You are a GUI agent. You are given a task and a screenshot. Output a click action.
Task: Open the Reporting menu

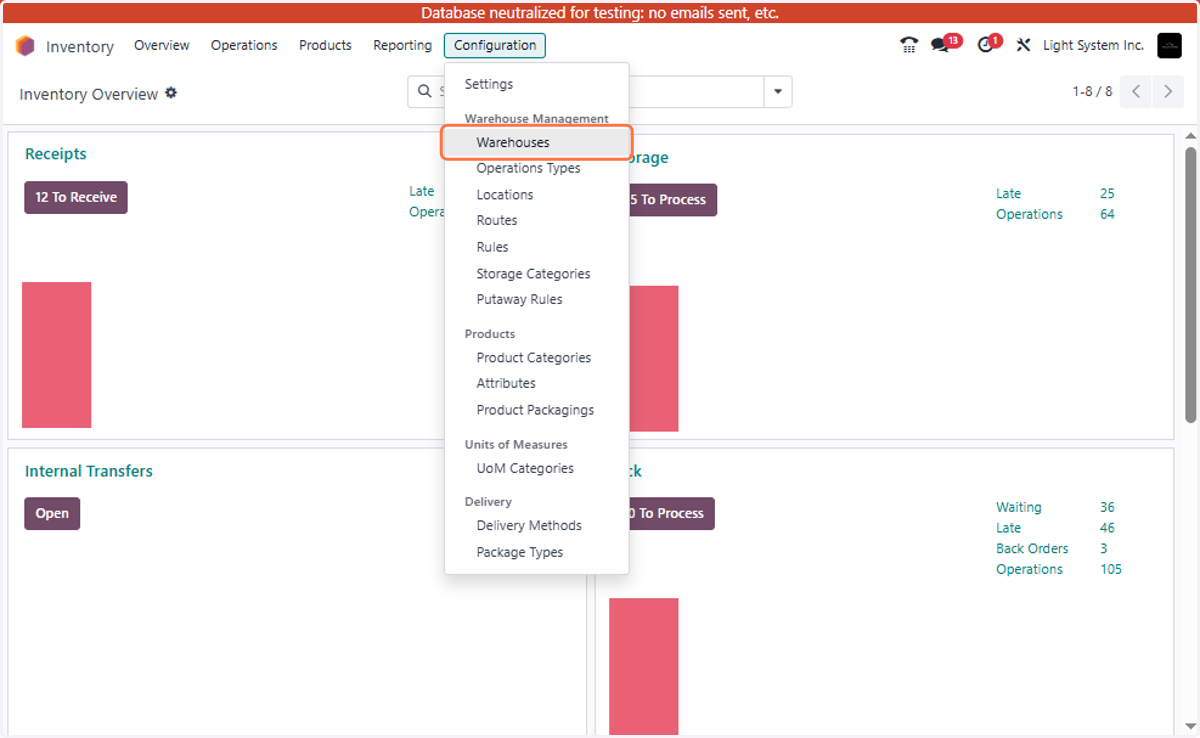(402, 45)
